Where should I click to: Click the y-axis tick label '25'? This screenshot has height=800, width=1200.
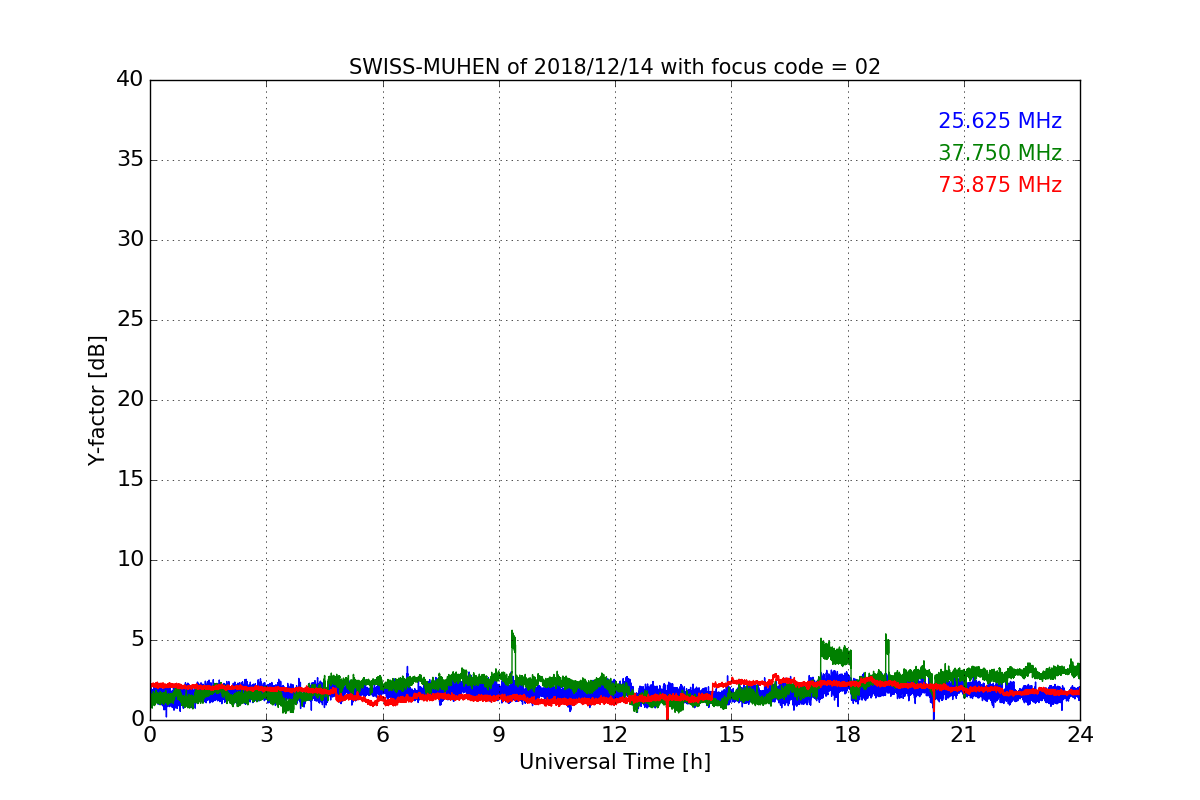click(130, 319)
